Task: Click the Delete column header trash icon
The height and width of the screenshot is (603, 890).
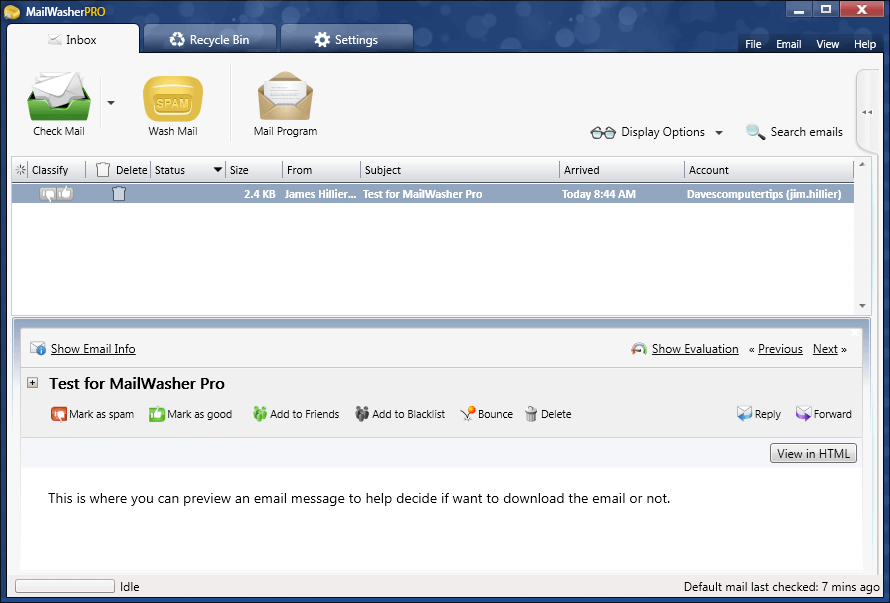Action: coord(103,170)
